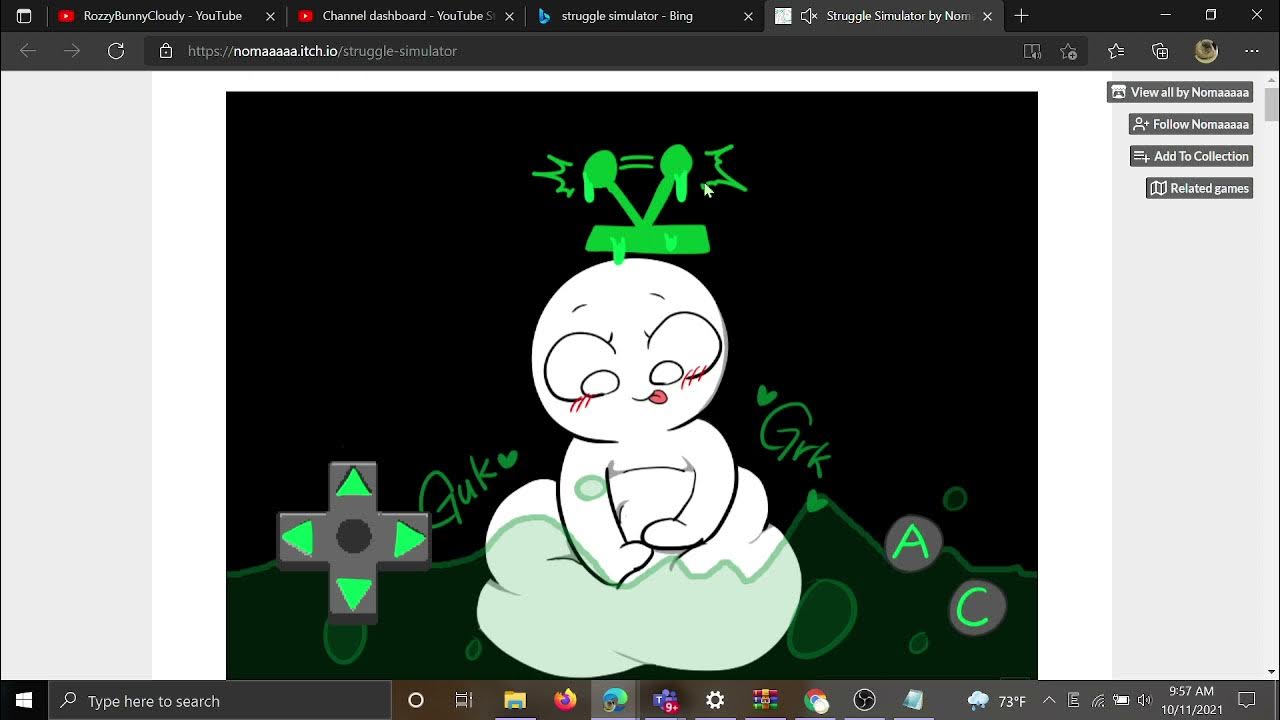Open Microsoft Teams taskbar icon

point(665,701)
